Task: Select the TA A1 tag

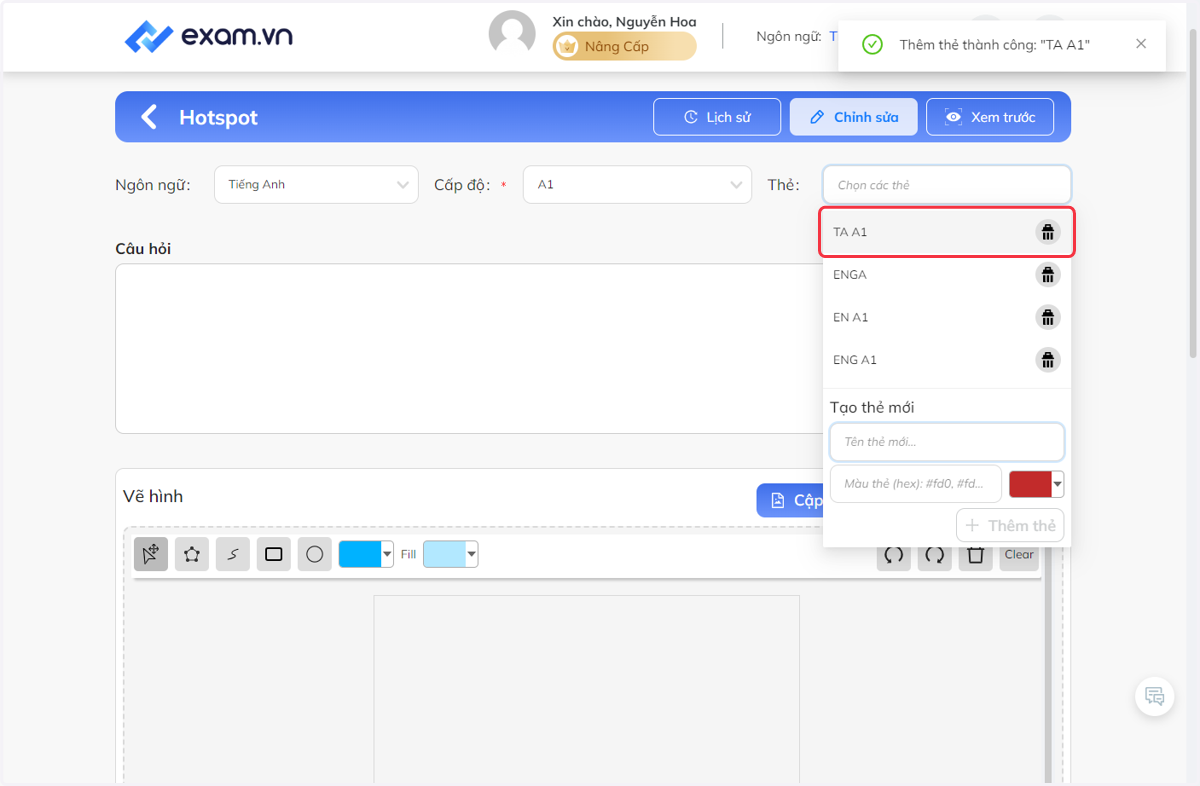Action: click(947, 232)
